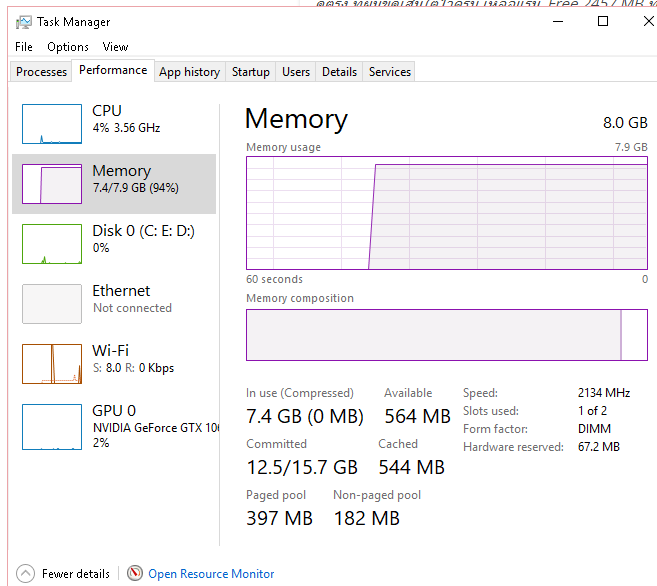Select GPU 0 NVIDIA GeForce graph
The width and height of the screenshot is (657, 586).
pyautogui.click(x=52, y=424)
